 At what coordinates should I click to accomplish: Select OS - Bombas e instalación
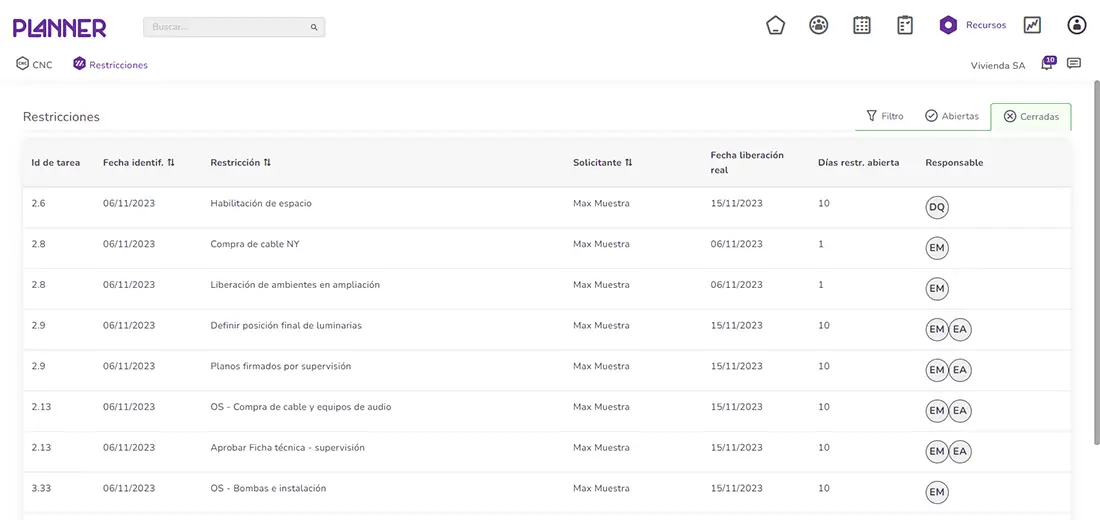pos(269,488)
